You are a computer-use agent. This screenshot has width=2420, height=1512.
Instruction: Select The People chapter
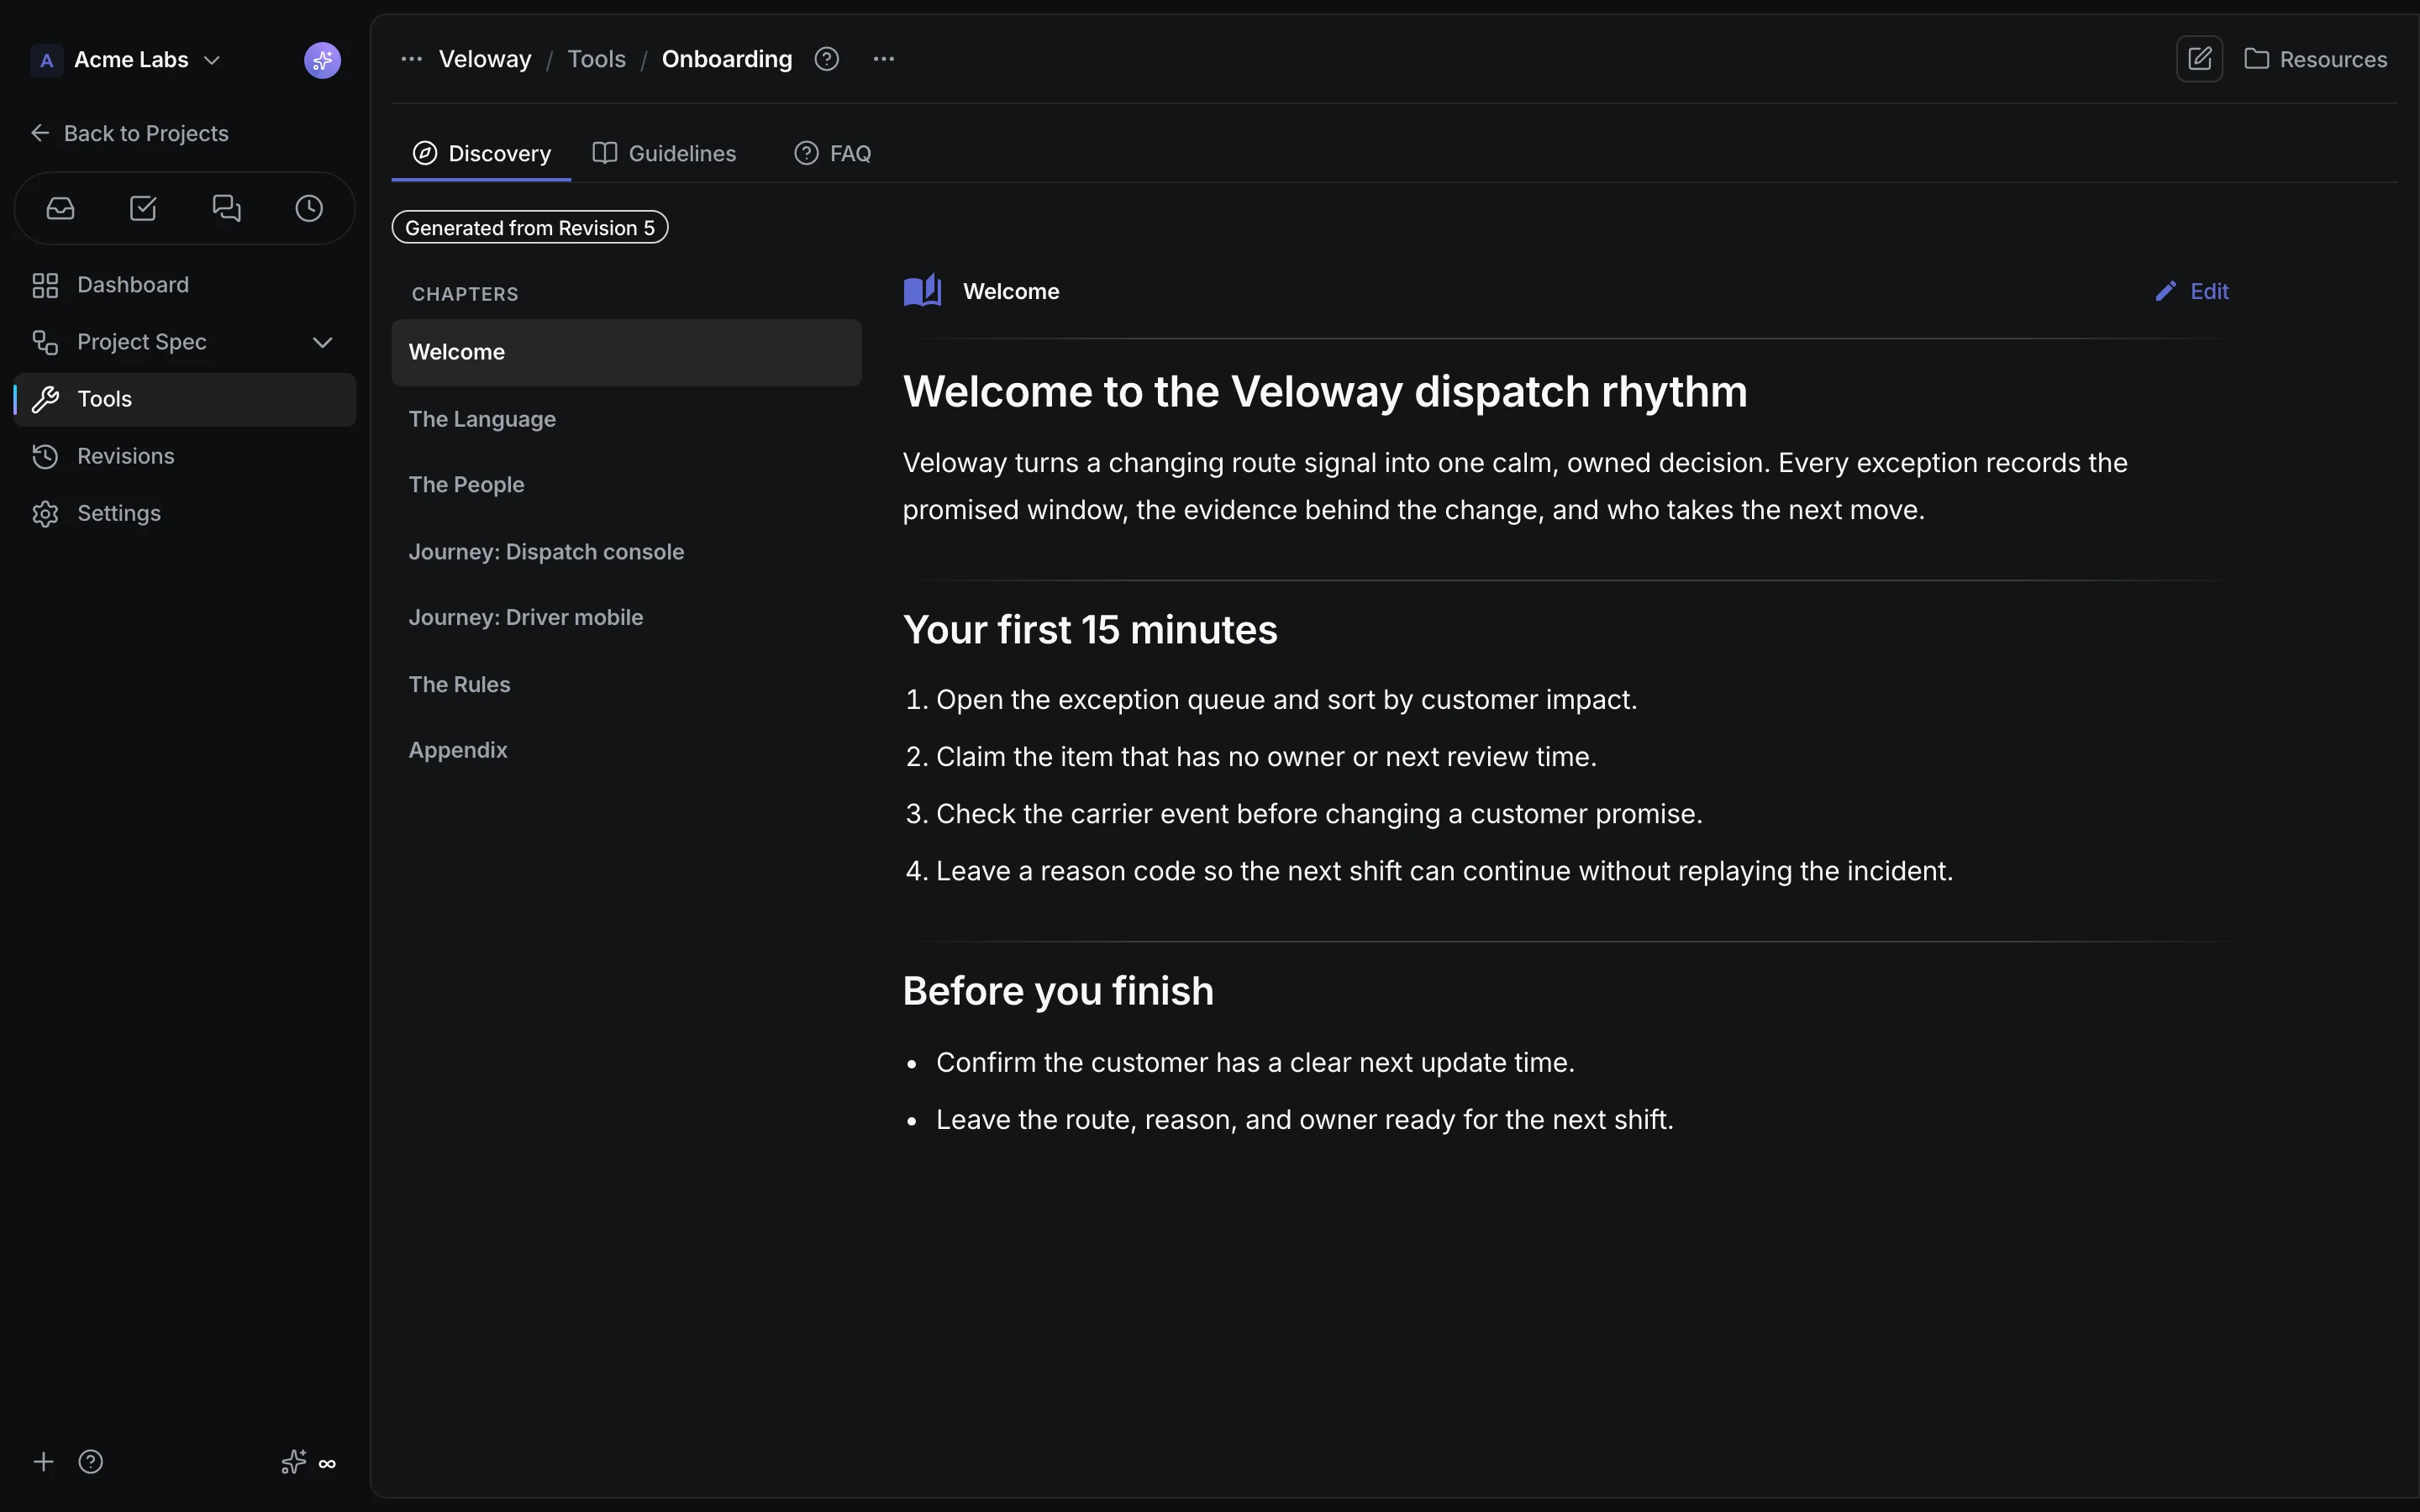(x=626, y=485)
